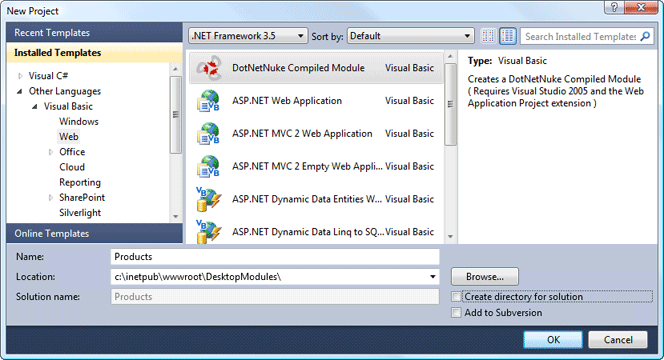664x360 pixels.
Task: Click the Visual C# tree label
Action: 48,76
